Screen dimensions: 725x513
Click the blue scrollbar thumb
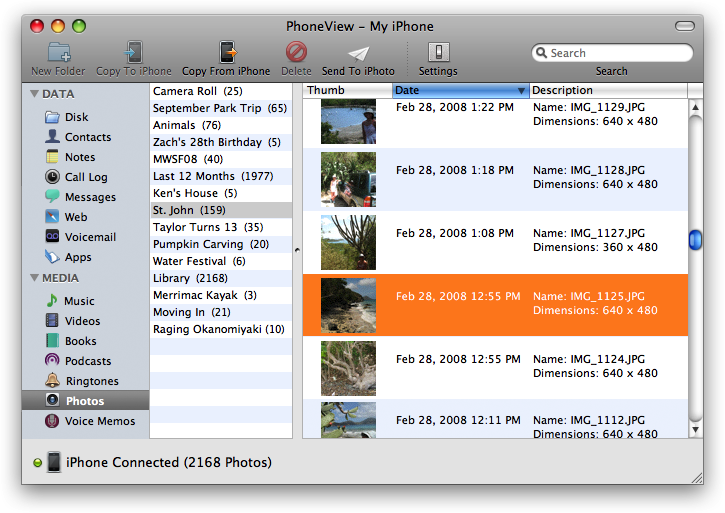[695, 240]
